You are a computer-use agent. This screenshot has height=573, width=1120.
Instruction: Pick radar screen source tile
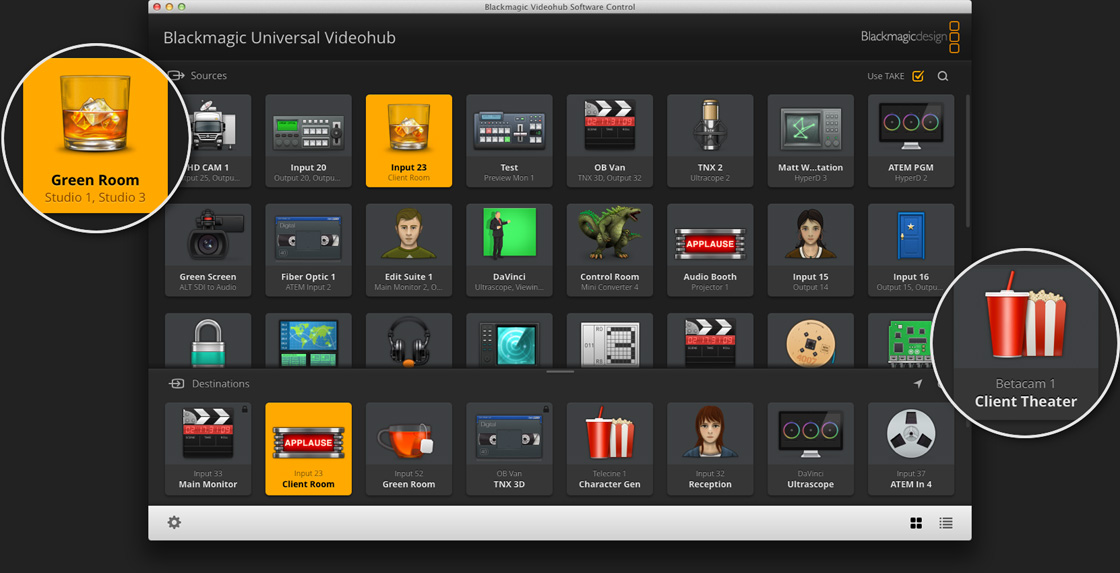point(509,340)
